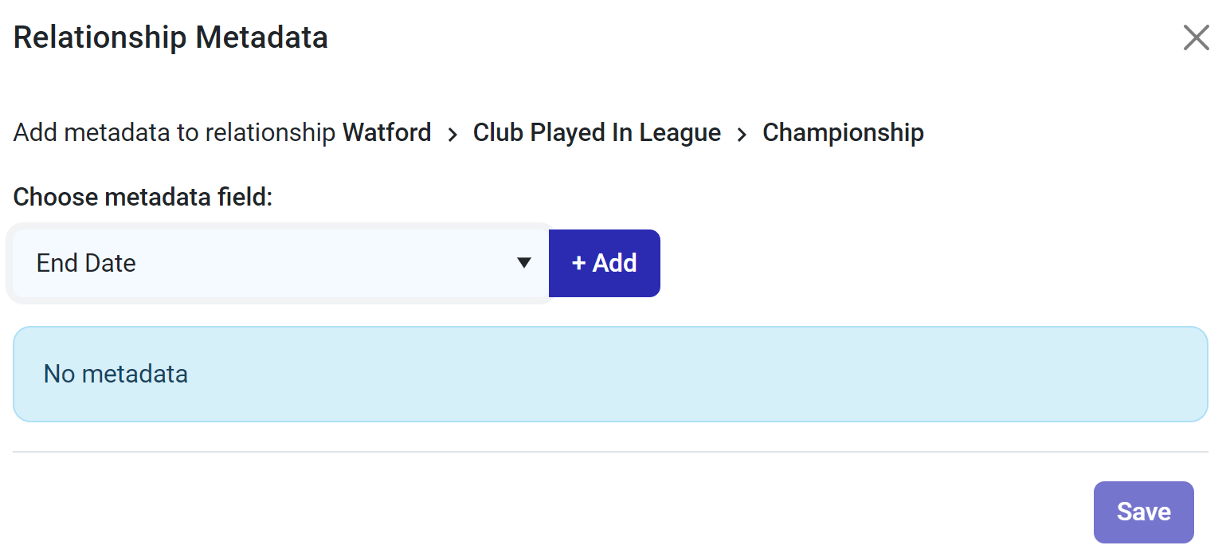The height and width of the screenshot is (560, 1230).
Task: Click the Choose metadata field label
Action: [x=143, y=197]
